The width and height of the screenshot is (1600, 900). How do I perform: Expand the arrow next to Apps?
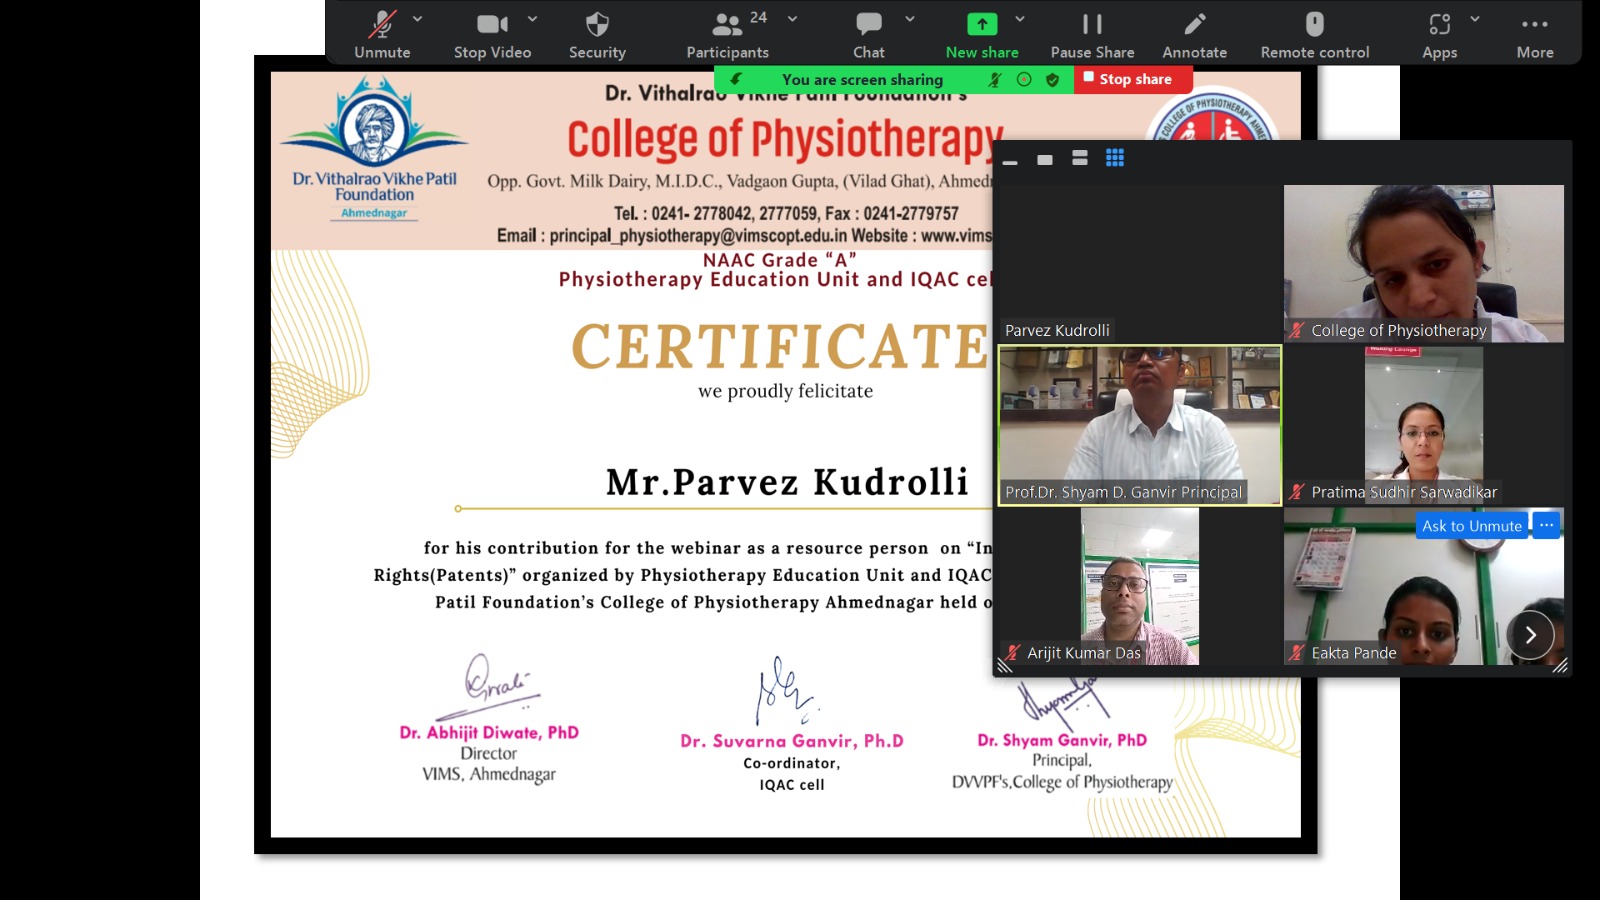point(1475,18)
